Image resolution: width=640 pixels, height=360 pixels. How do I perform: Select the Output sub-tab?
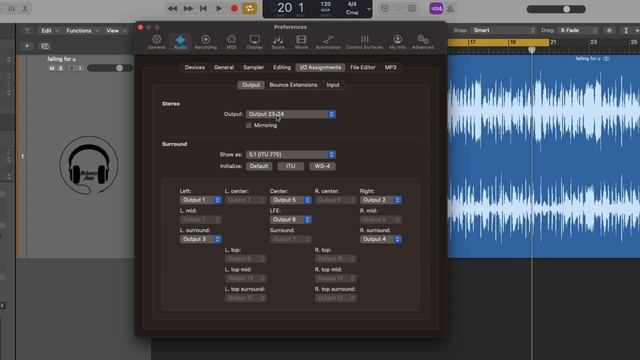(x=251, y=85)
